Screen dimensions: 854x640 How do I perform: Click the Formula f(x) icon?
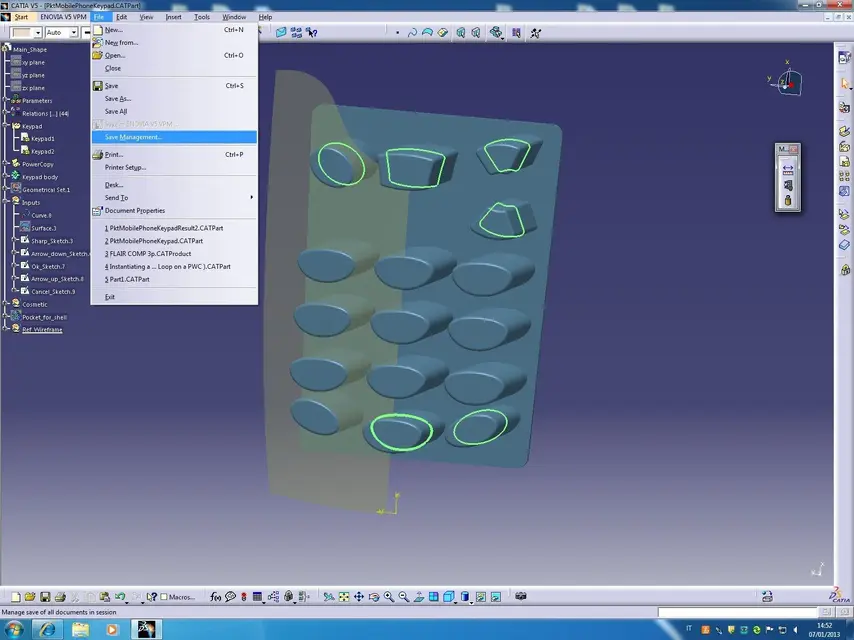pos(215,597)
